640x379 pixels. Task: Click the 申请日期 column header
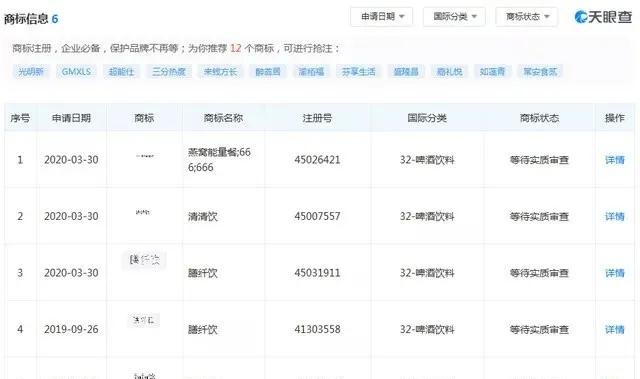[71, 118]
